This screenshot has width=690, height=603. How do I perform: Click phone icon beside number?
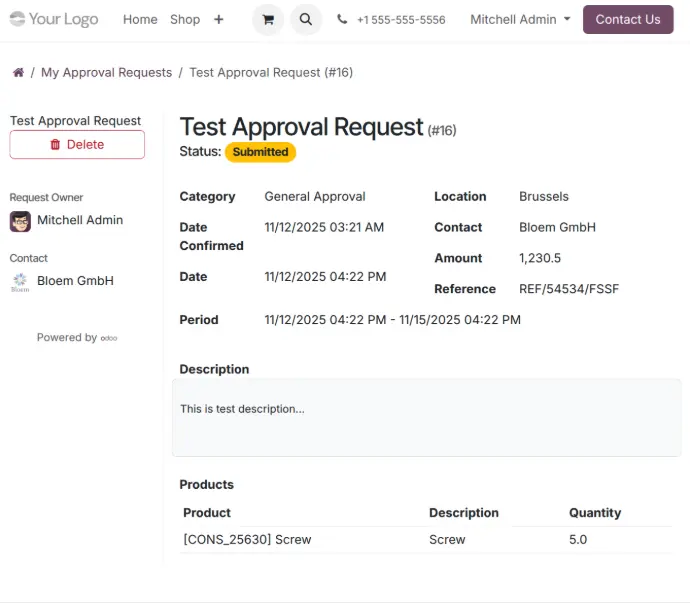tap(343, 20)
